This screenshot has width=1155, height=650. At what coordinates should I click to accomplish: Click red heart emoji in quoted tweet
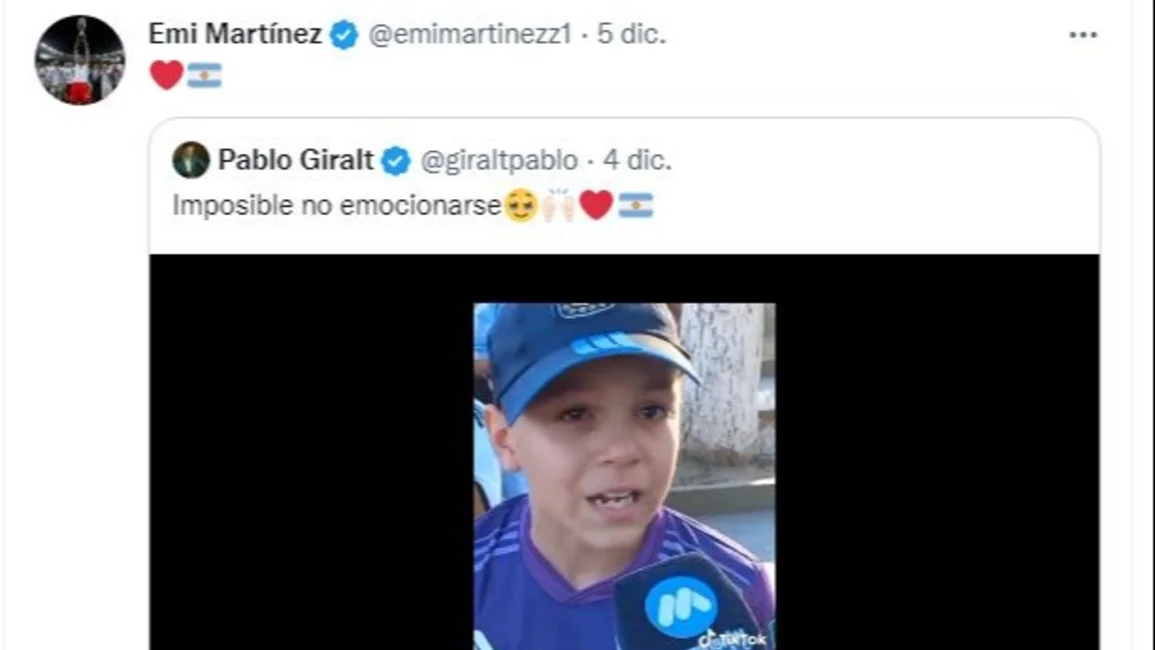tap(597, 204)
